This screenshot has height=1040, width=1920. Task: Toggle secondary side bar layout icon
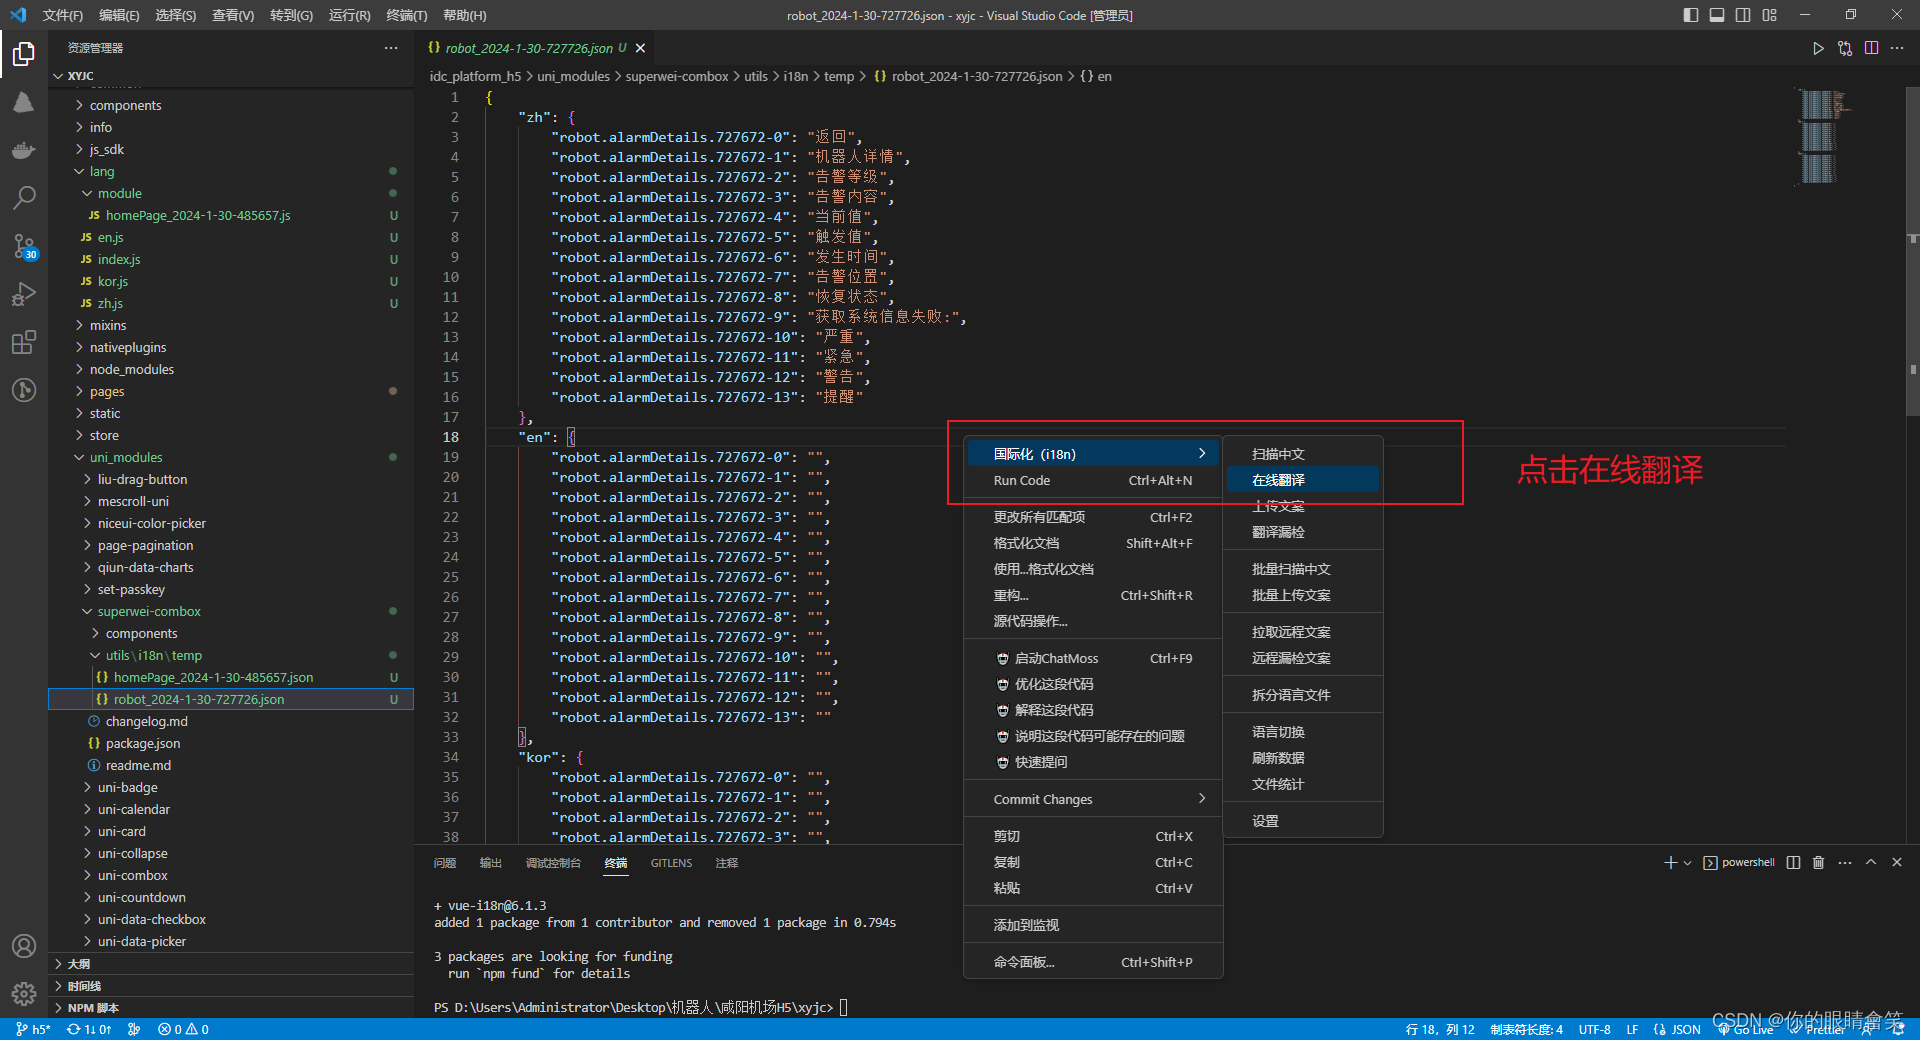click(1743, 15)
